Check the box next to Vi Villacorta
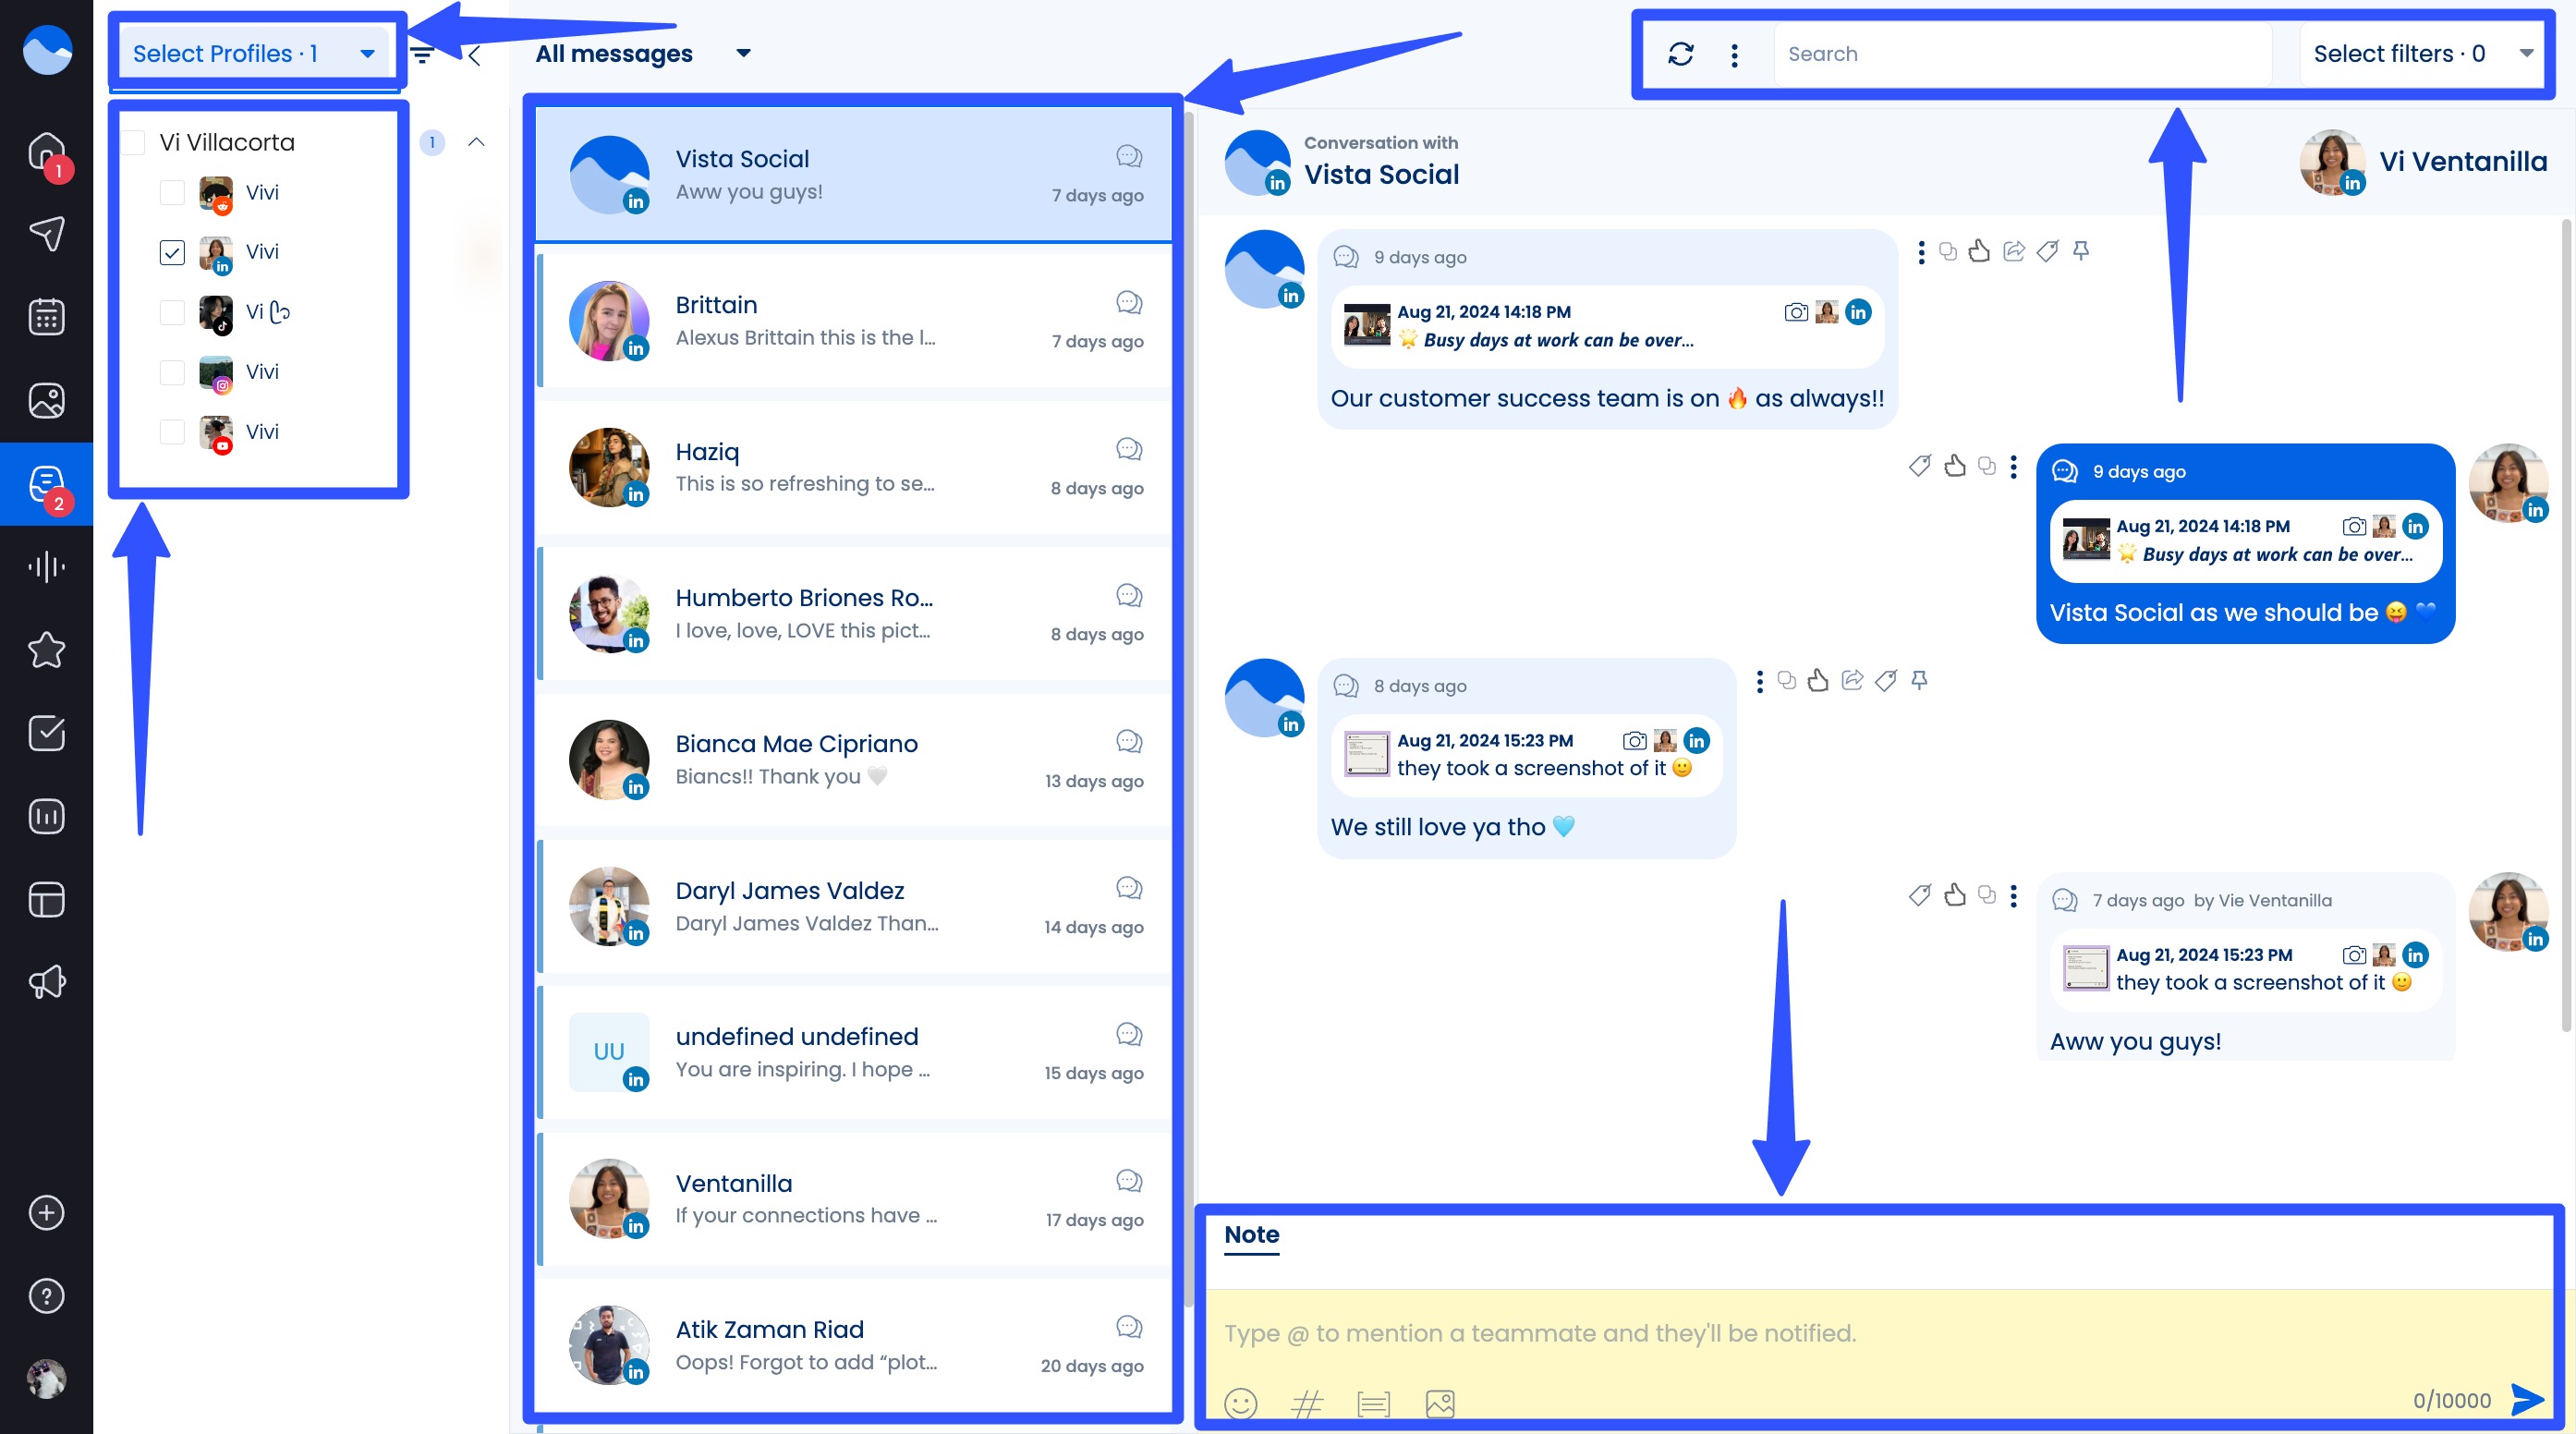This screenshot has width=2576, height=1434. tap(134, 142)
